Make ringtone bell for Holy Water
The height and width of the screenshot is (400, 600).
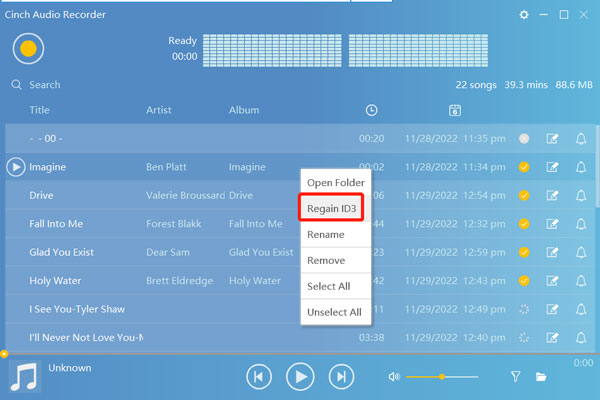(581, 281)
